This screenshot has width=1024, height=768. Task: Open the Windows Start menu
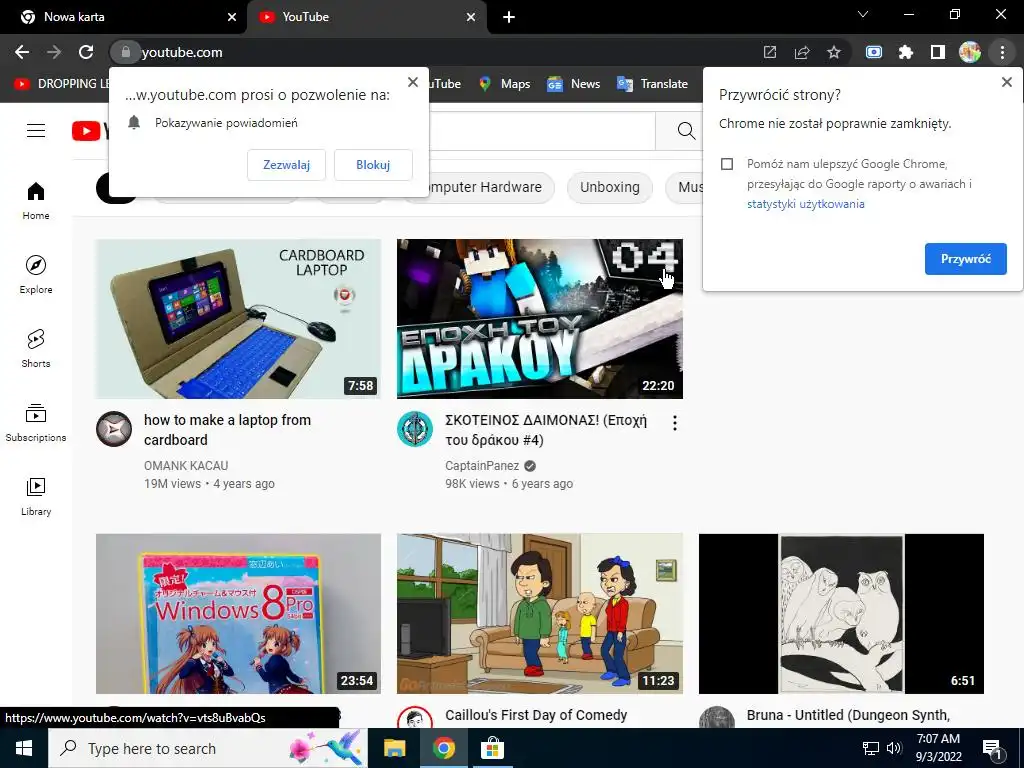coord(24,748)
